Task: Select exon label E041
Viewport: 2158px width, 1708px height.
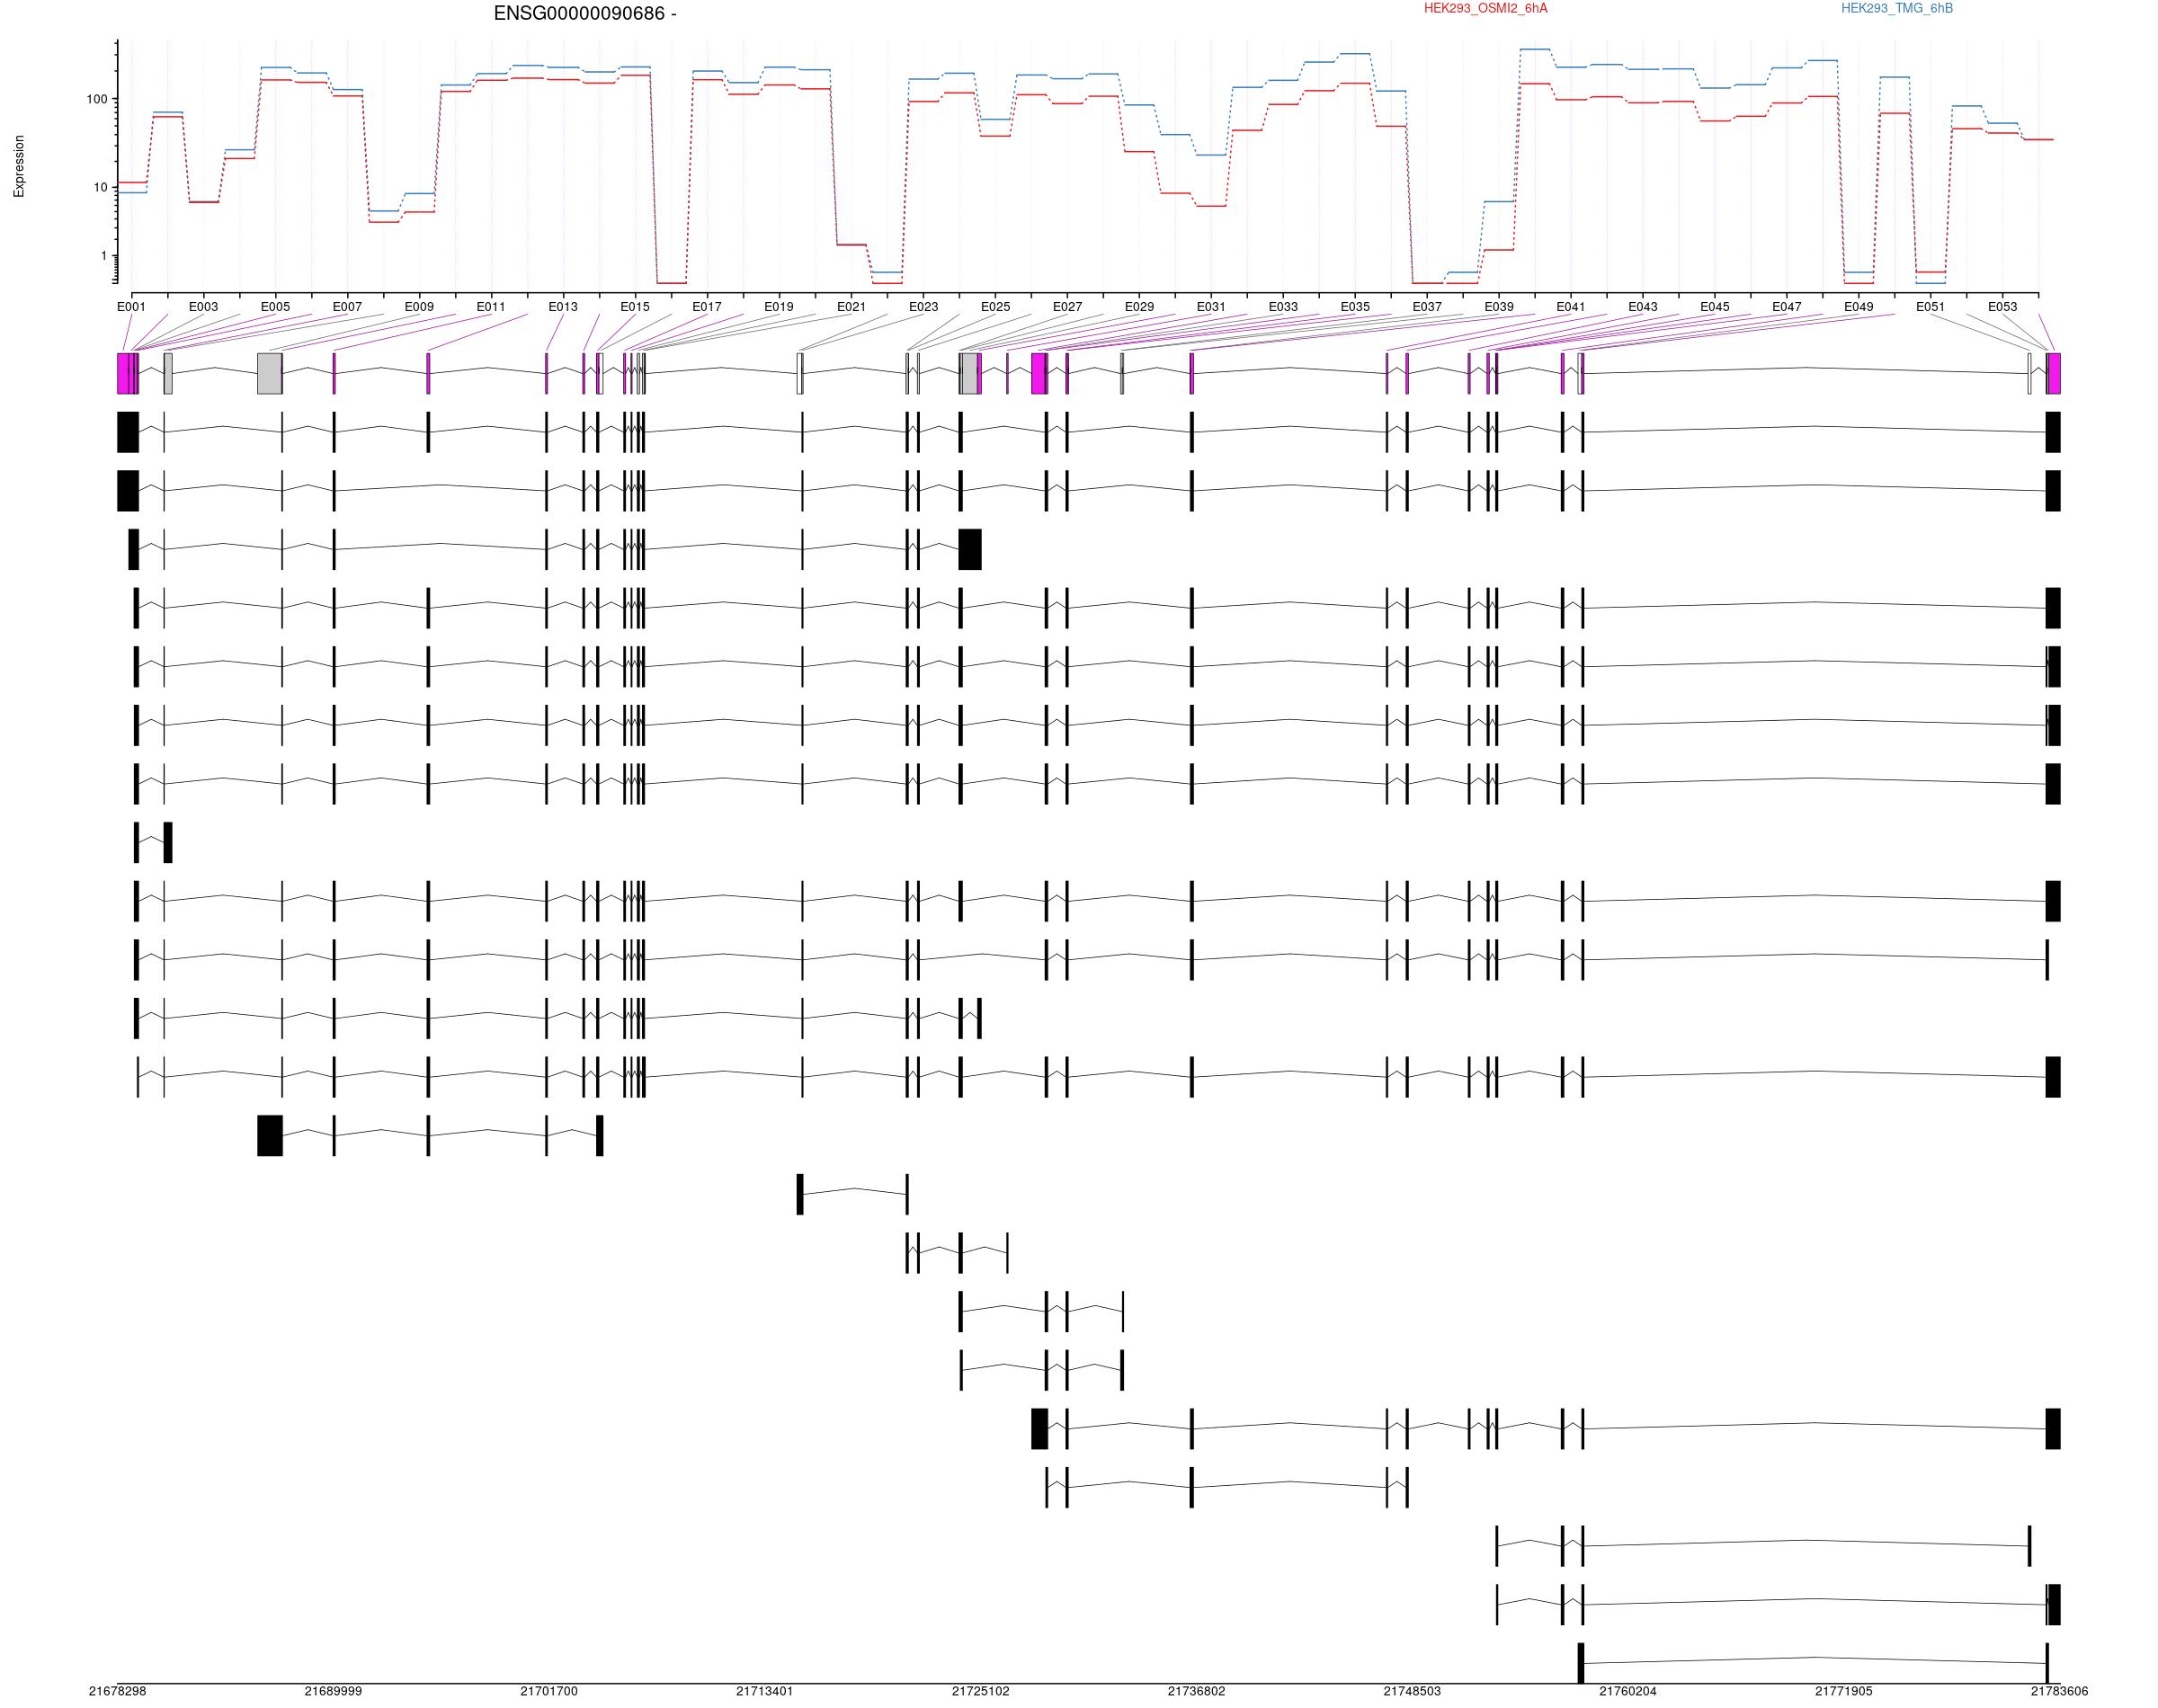Action: pyautogui.click(x=1571, y=307)
